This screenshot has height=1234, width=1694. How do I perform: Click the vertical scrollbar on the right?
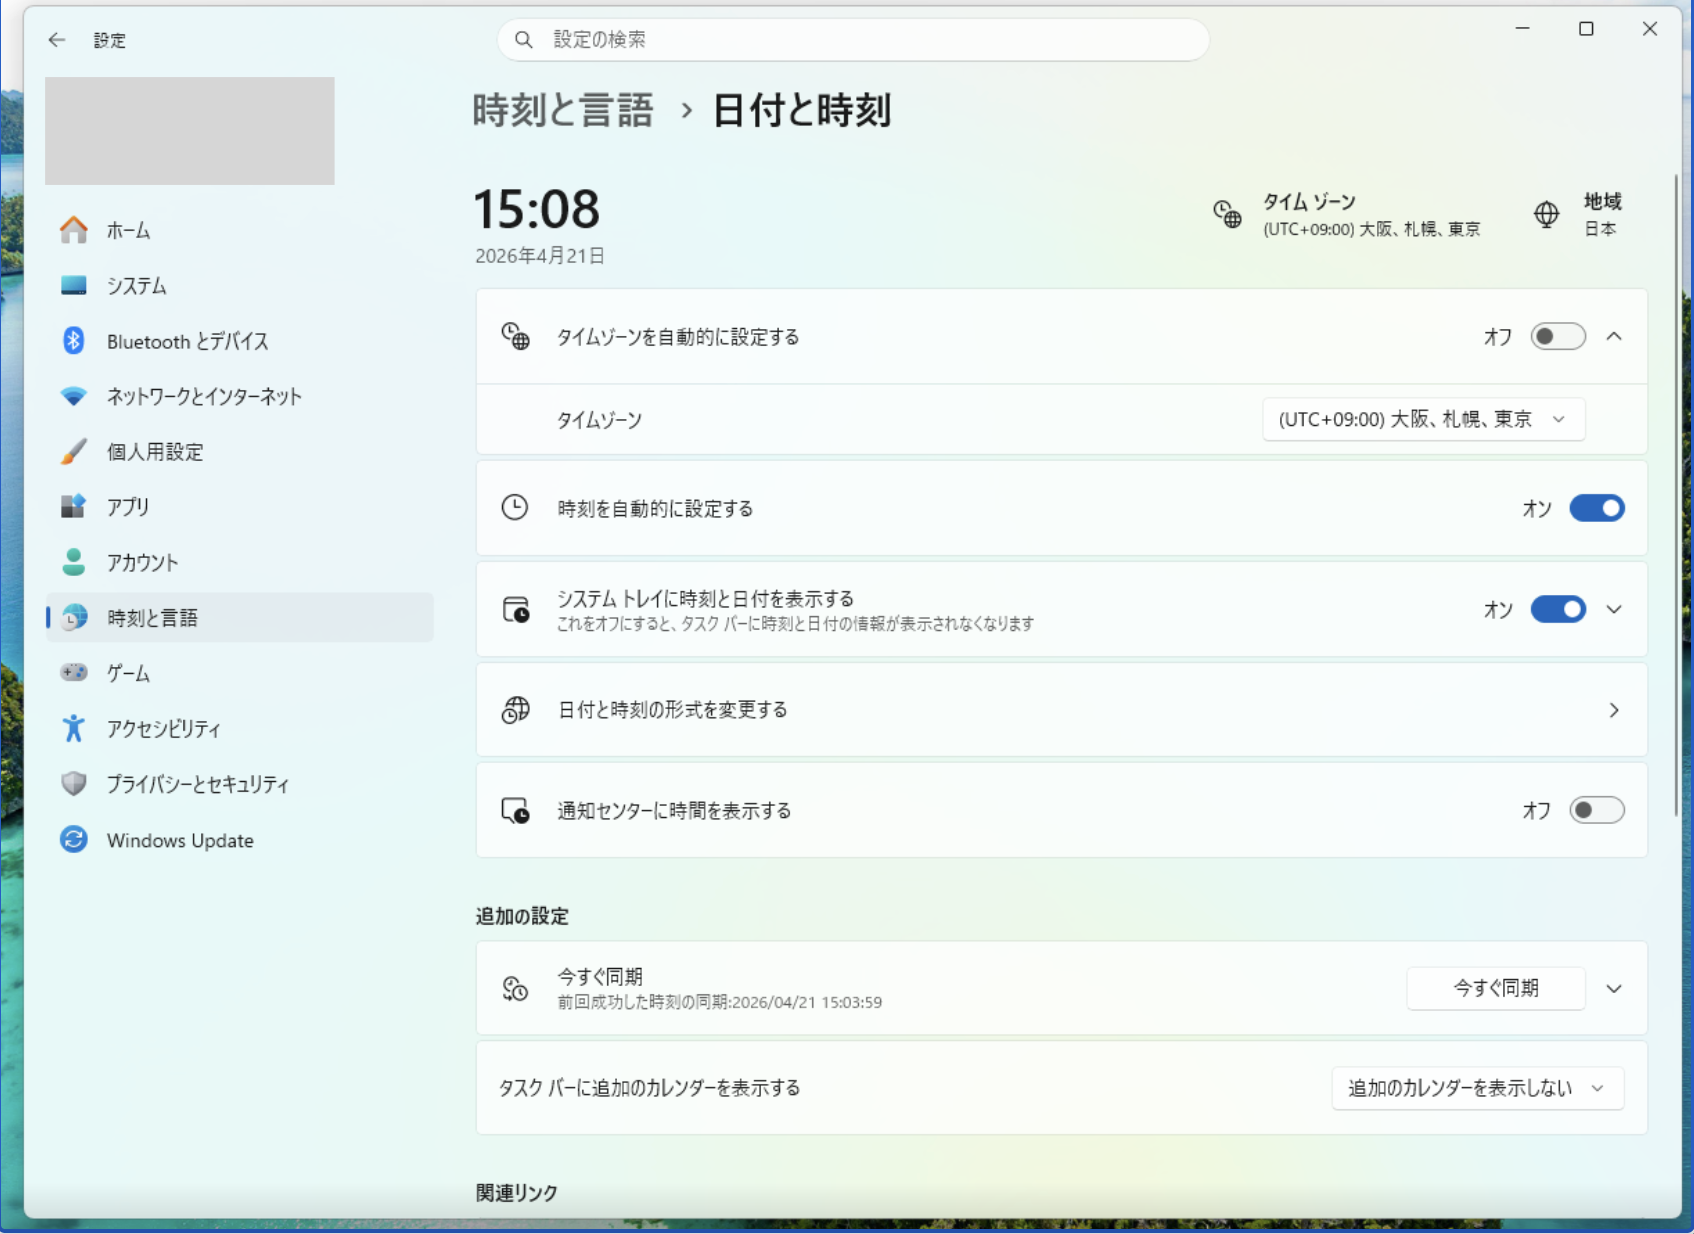[x=1676, y=500]
